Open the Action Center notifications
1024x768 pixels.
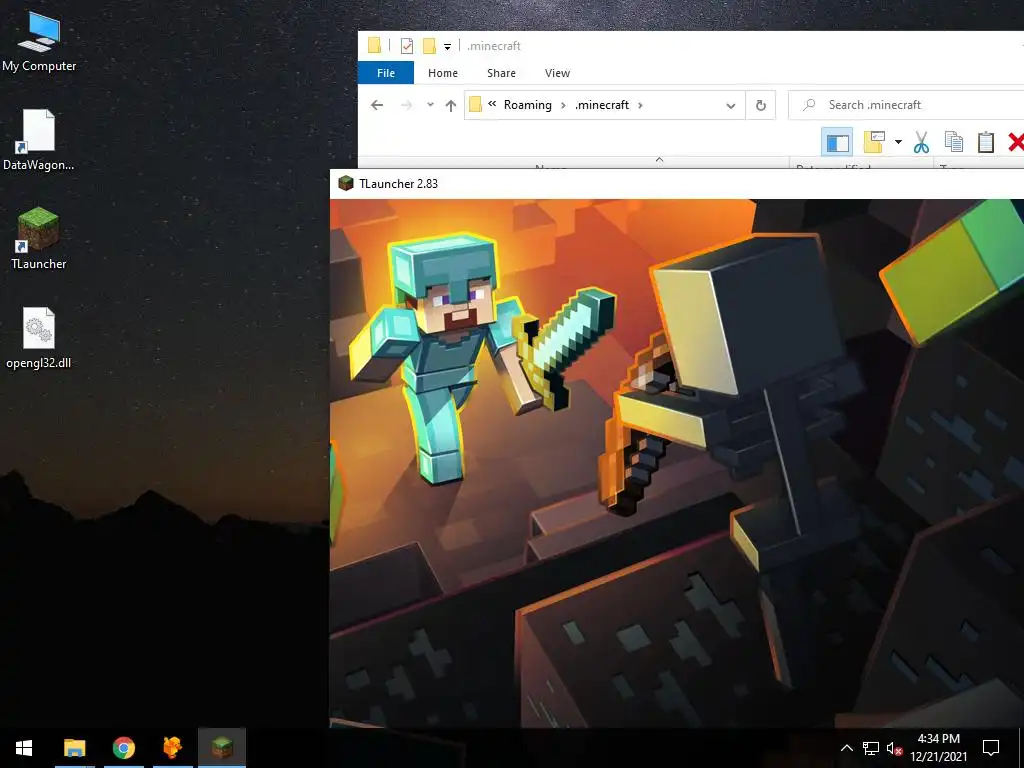pyautogui.click(x=991, y=748)
